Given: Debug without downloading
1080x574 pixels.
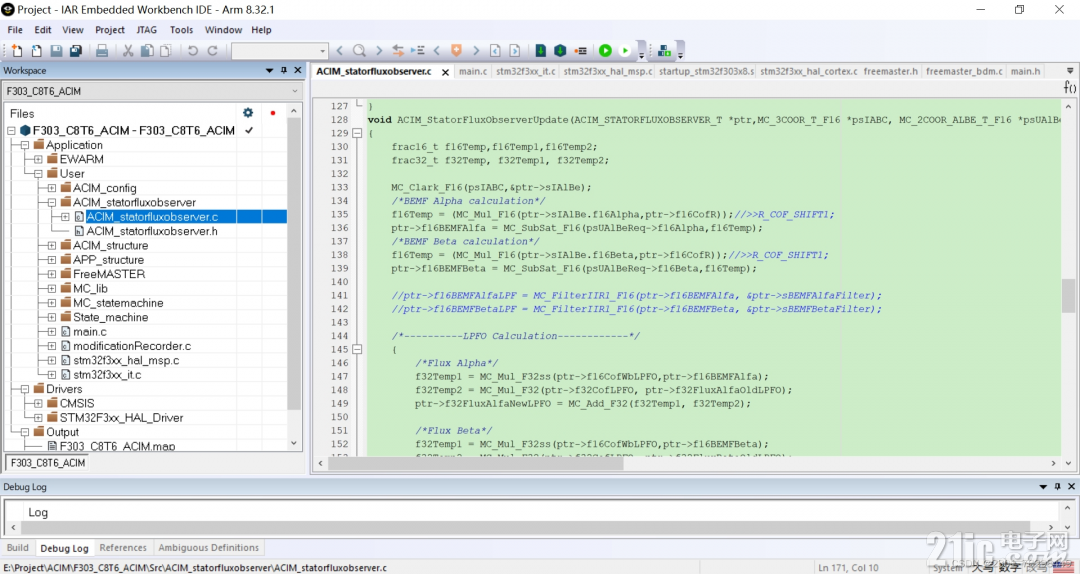Looking at the screenshot, I should [625, 50].
